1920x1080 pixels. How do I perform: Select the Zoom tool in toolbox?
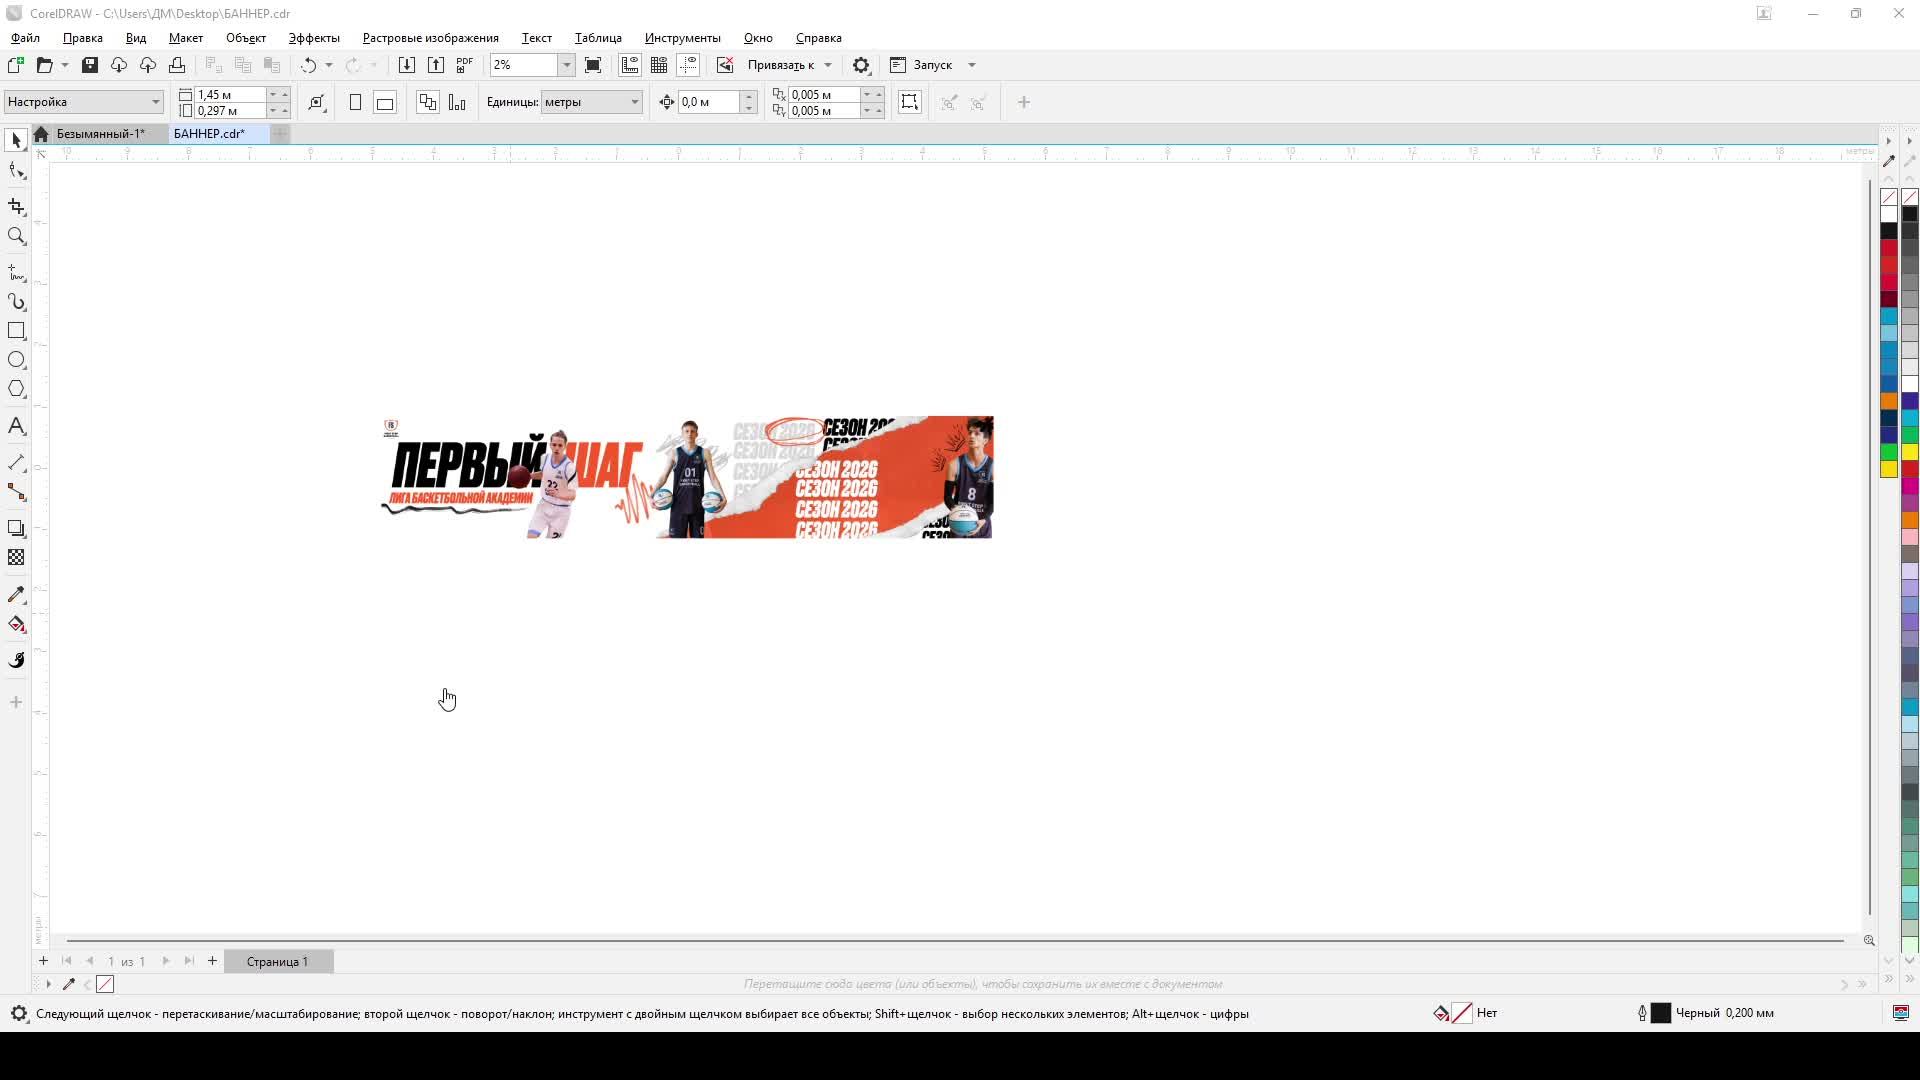coord(16,237)
